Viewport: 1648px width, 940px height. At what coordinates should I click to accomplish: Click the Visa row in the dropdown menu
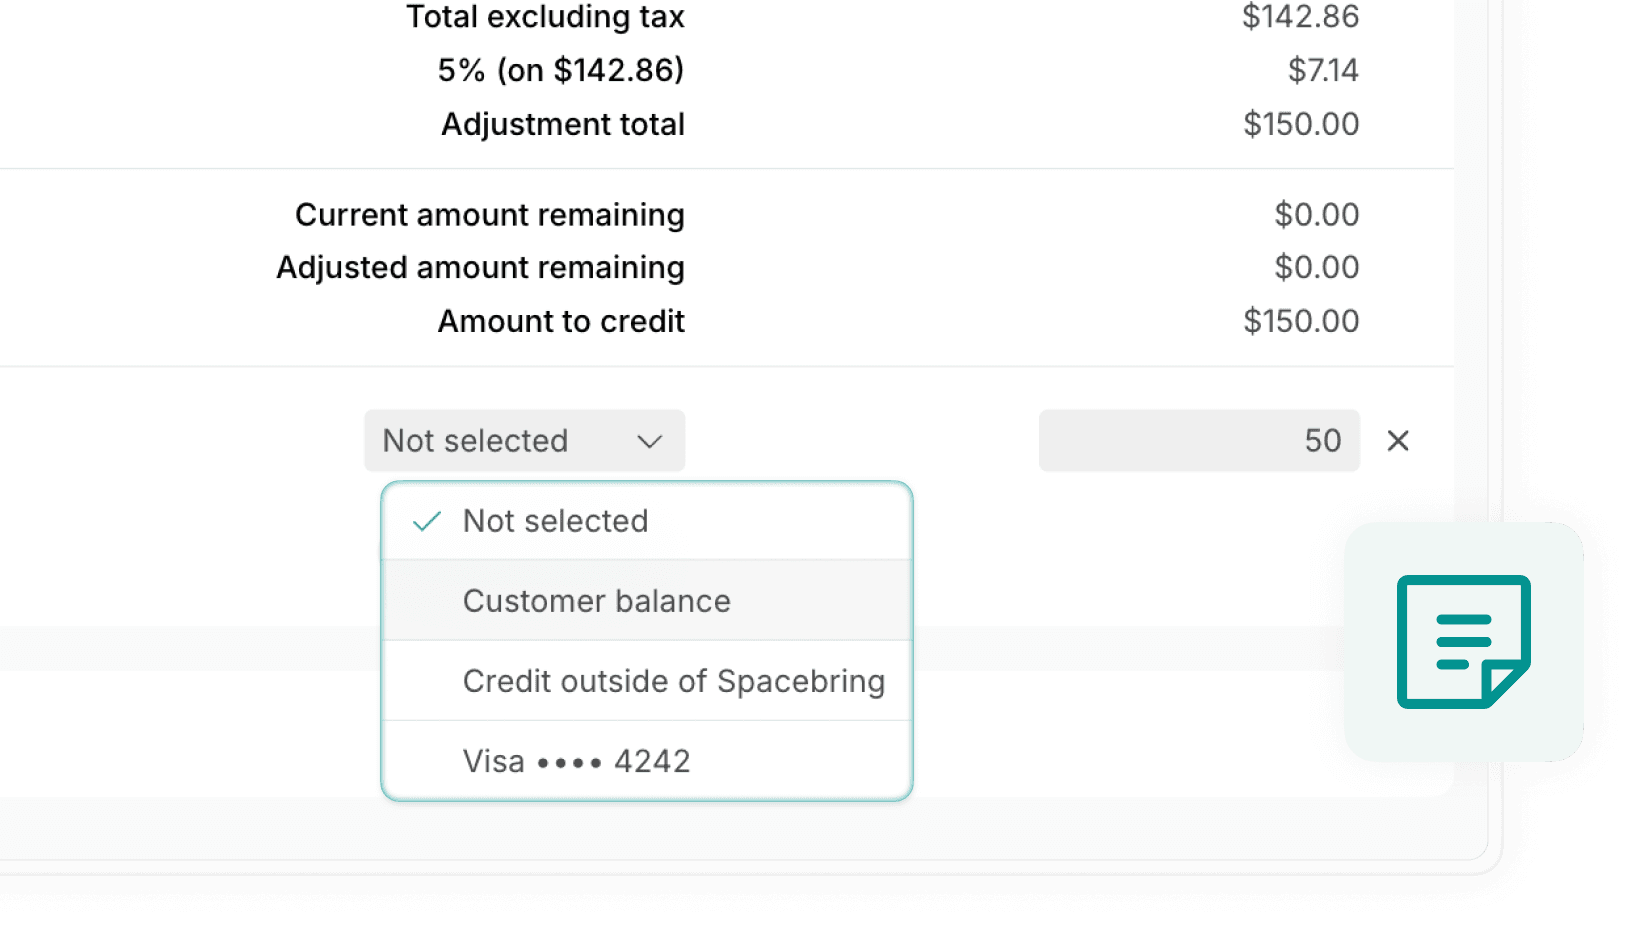[575, 761]
